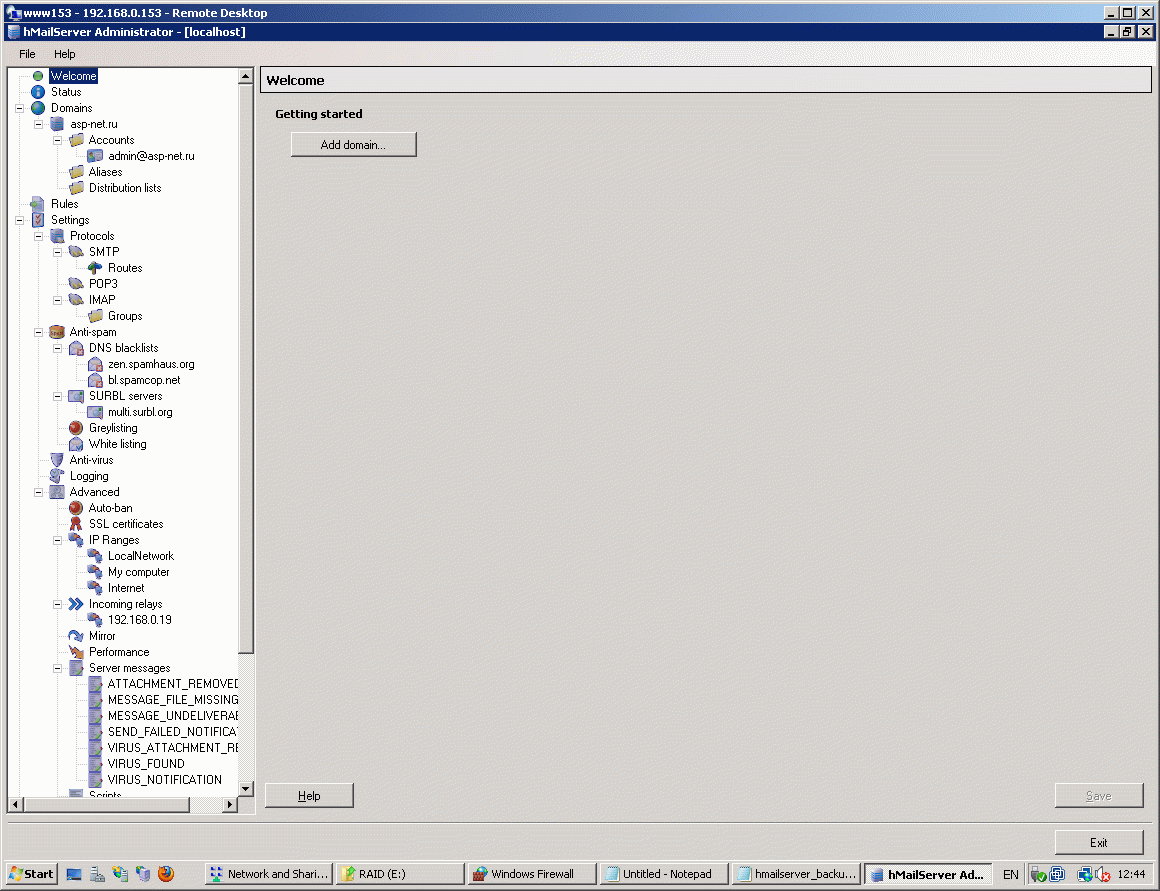Collapse the asp-net.ru domain node

[x=39, y=124]
